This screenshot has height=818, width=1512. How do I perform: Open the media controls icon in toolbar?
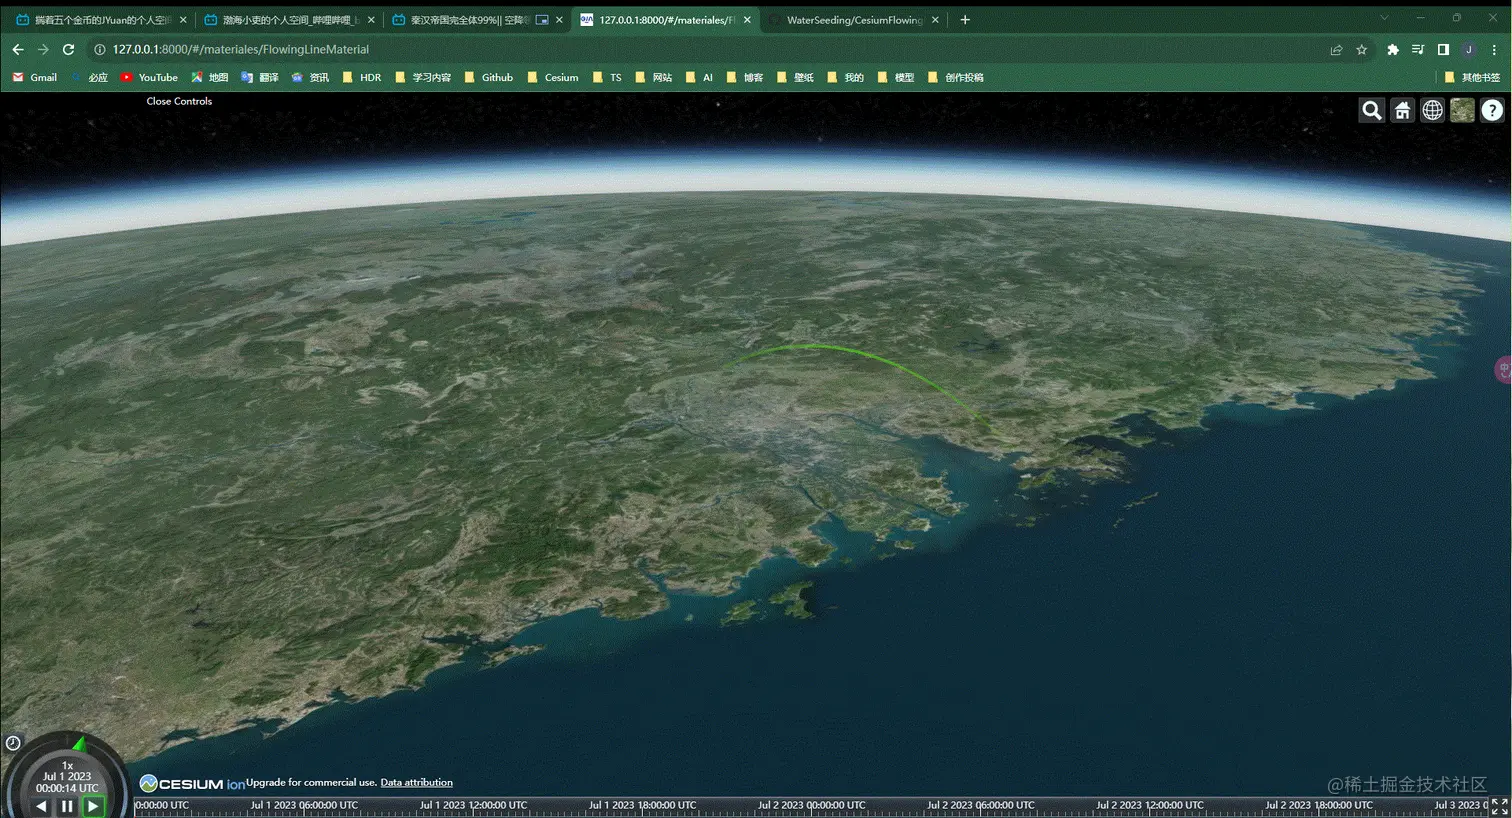1418,49
